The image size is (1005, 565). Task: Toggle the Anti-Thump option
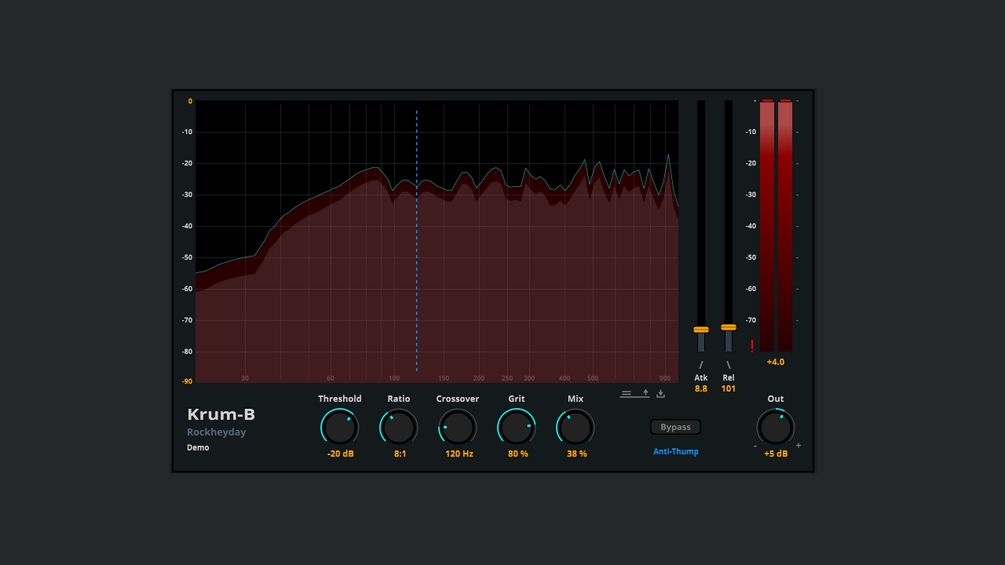tap(676, 452)
